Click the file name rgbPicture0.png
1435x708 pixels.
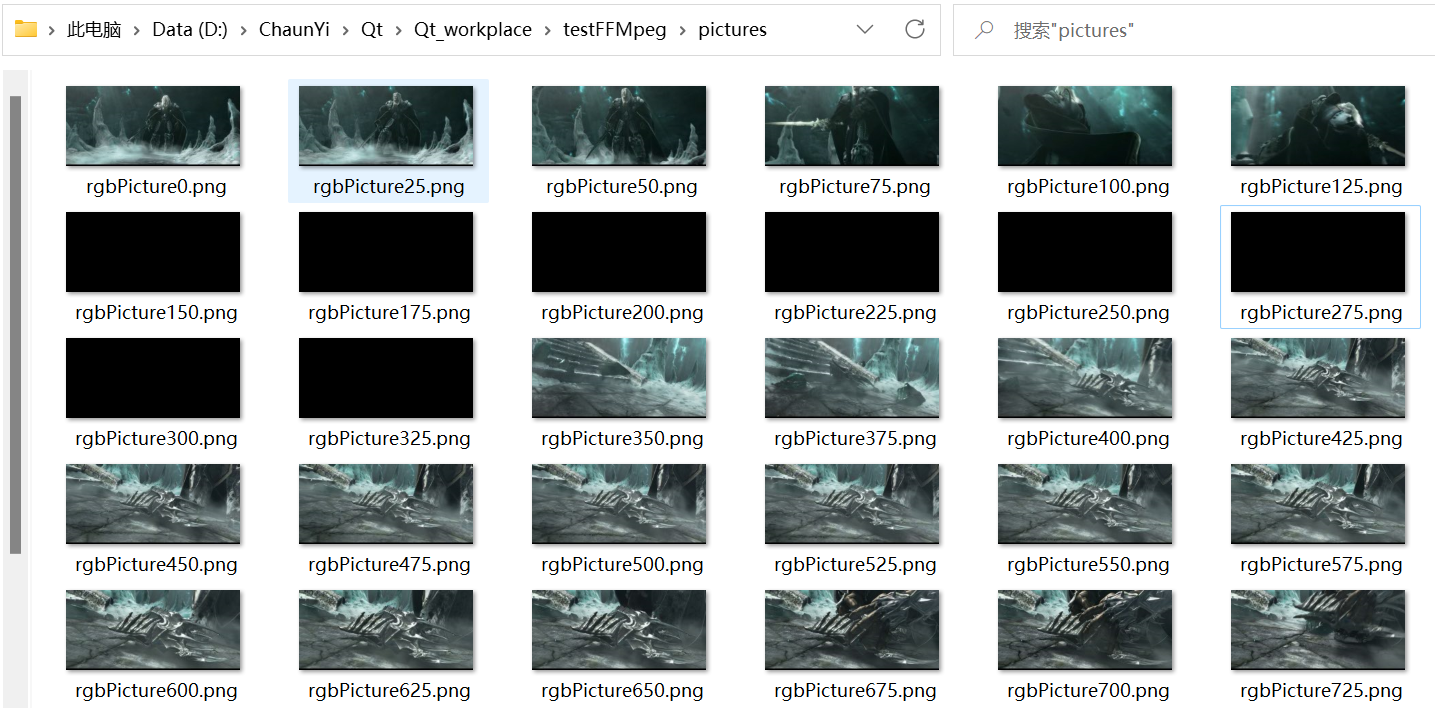(x=156, y=187)
